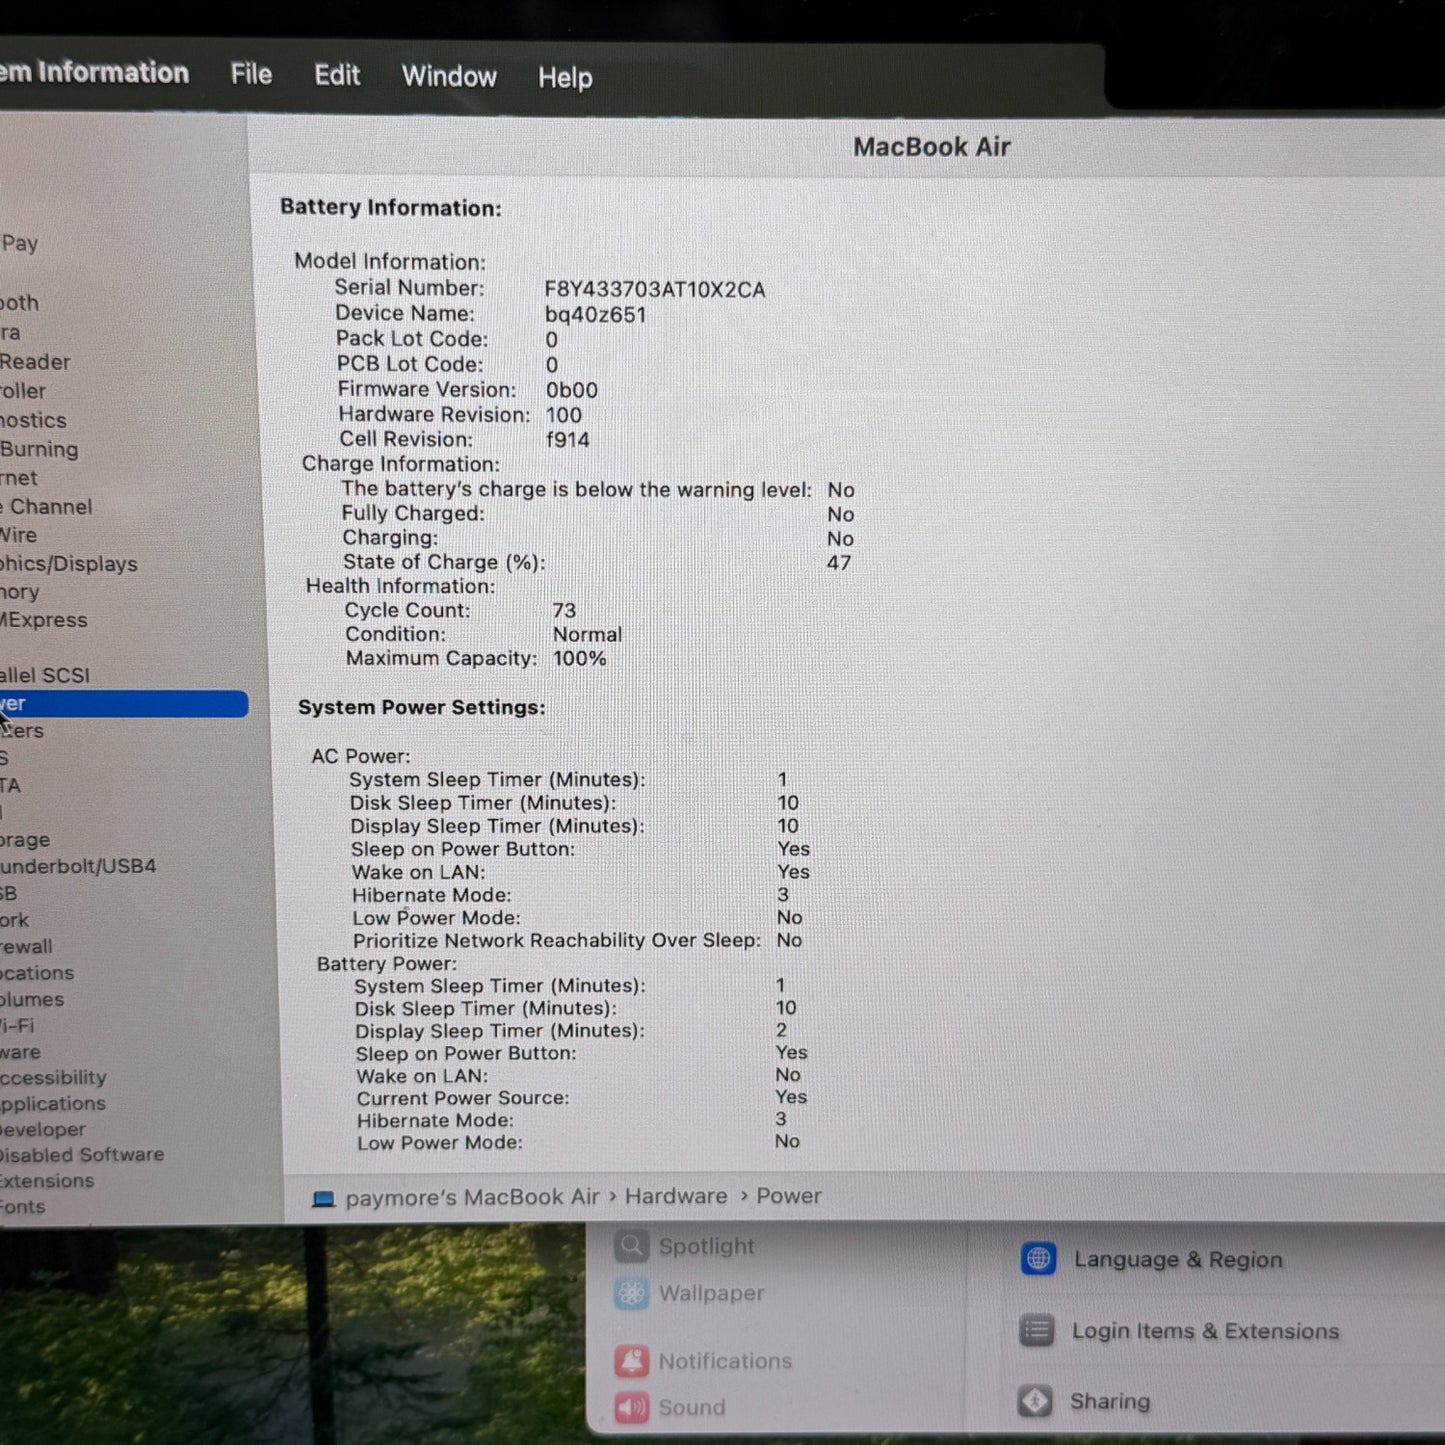Click the Spotlight magnifier icon

pyautogui.click(x=631, y=1246)
